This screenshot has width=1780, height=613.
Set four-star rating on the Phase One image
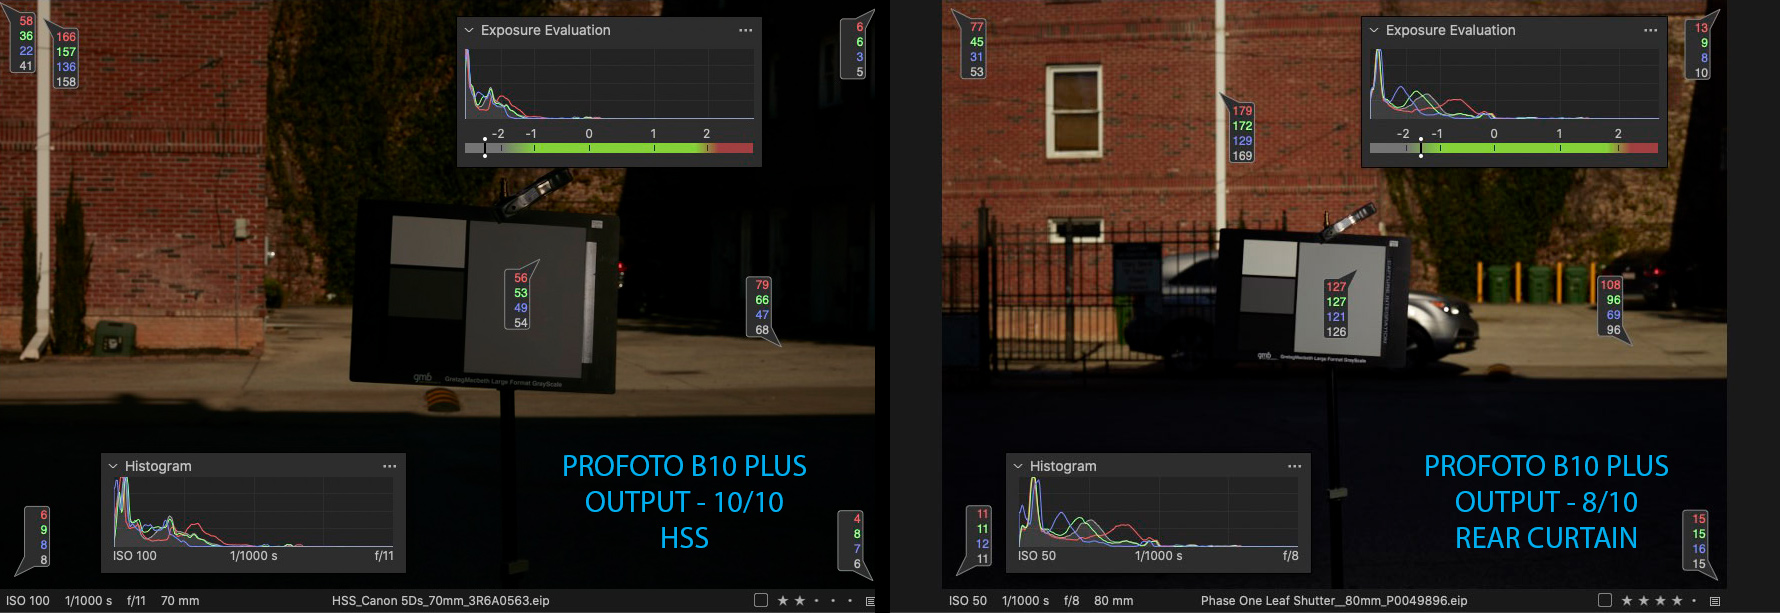[1677, 601]
